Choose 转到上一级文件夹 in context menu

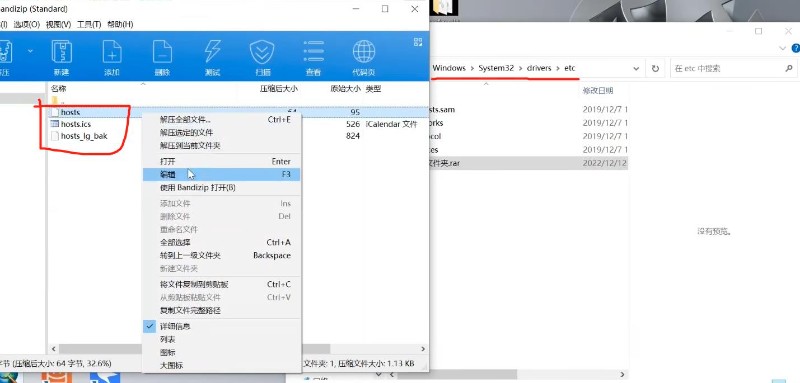(221, 256)
